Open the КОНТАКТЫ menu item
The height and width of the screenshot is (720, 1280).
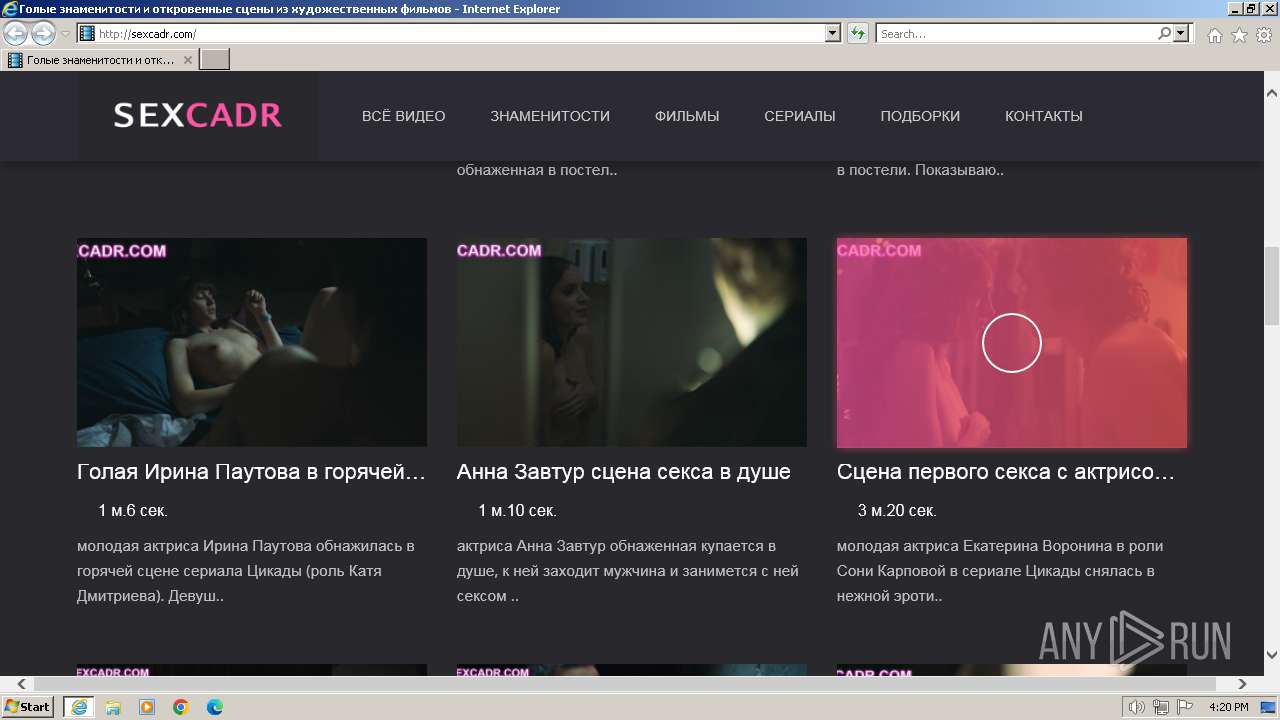pyautogui.click(x=1044, y=116)
